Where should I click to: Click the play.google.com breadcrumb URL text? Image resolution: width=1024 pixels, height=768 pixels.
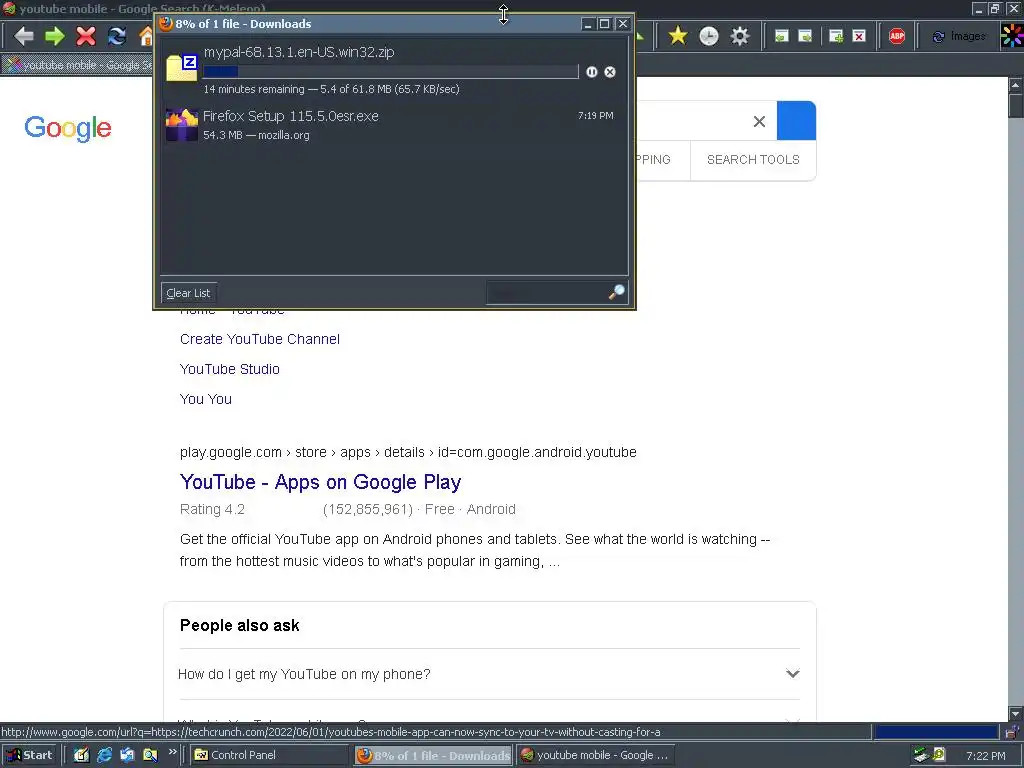[408, 453]
